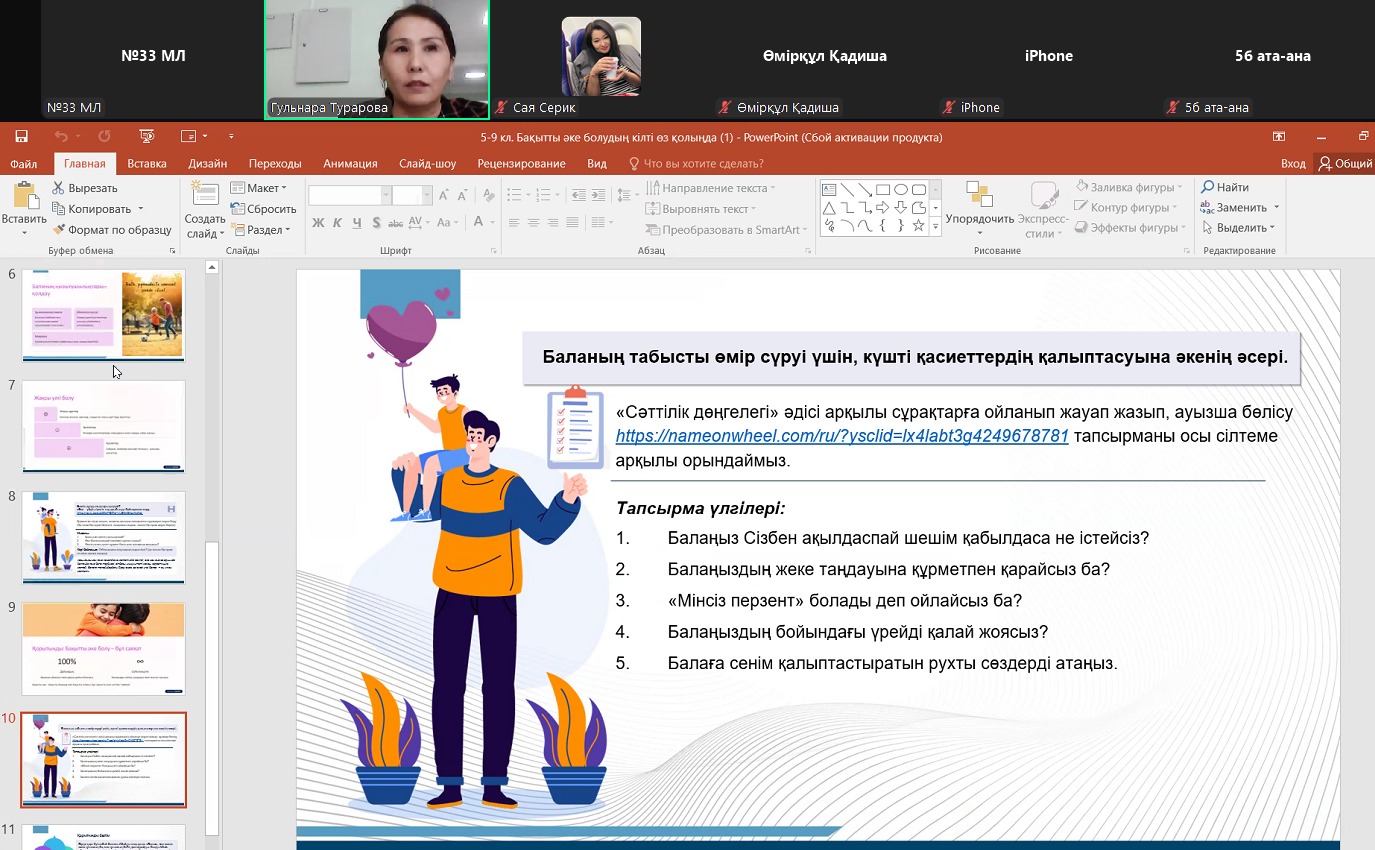Switch to the Вставка ribbon tab

tap(147, 164)
